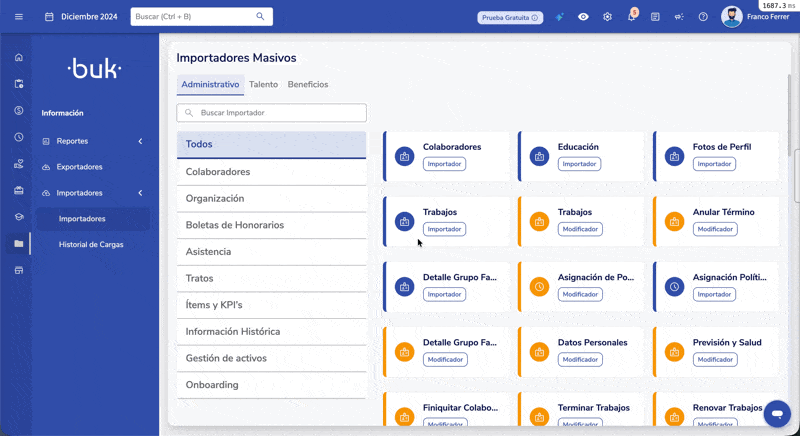Collapse the Importadores sidebar section

140,193
